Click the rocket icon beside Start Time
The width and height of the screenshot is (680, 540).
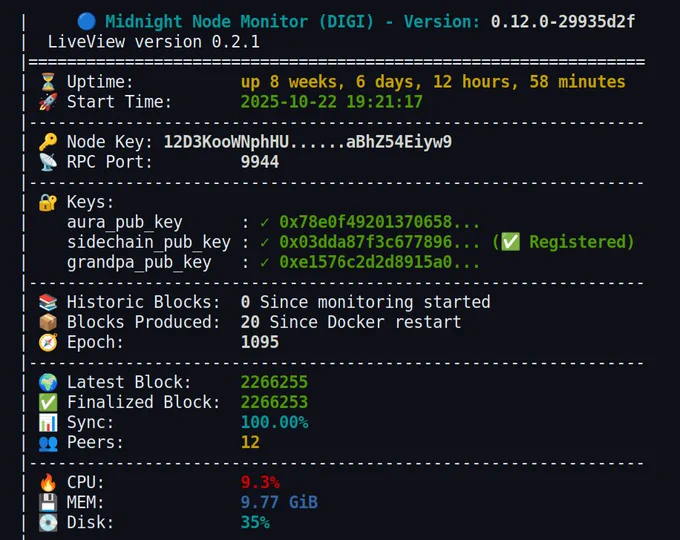48,102
